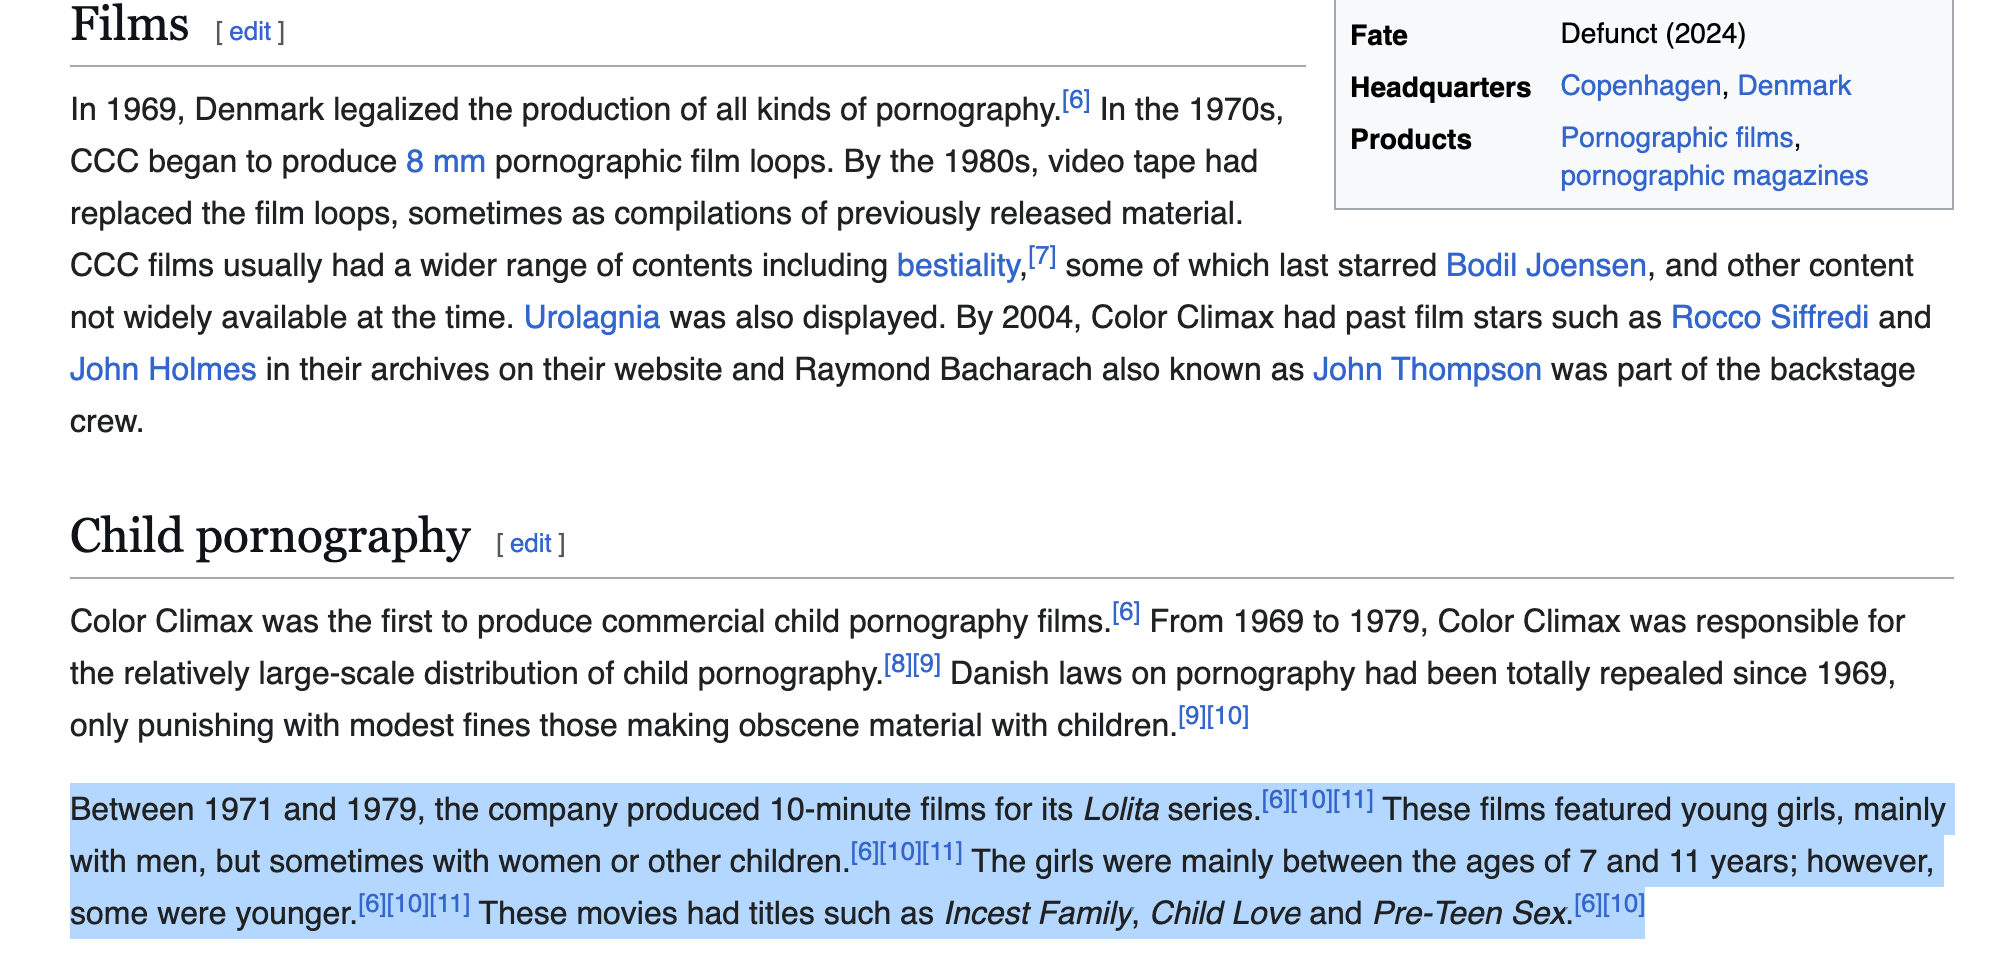The width and height of the screenshot is (2006, 974).
Task: Open Denmark link in Headquarters row
Action: point(1794,85)
